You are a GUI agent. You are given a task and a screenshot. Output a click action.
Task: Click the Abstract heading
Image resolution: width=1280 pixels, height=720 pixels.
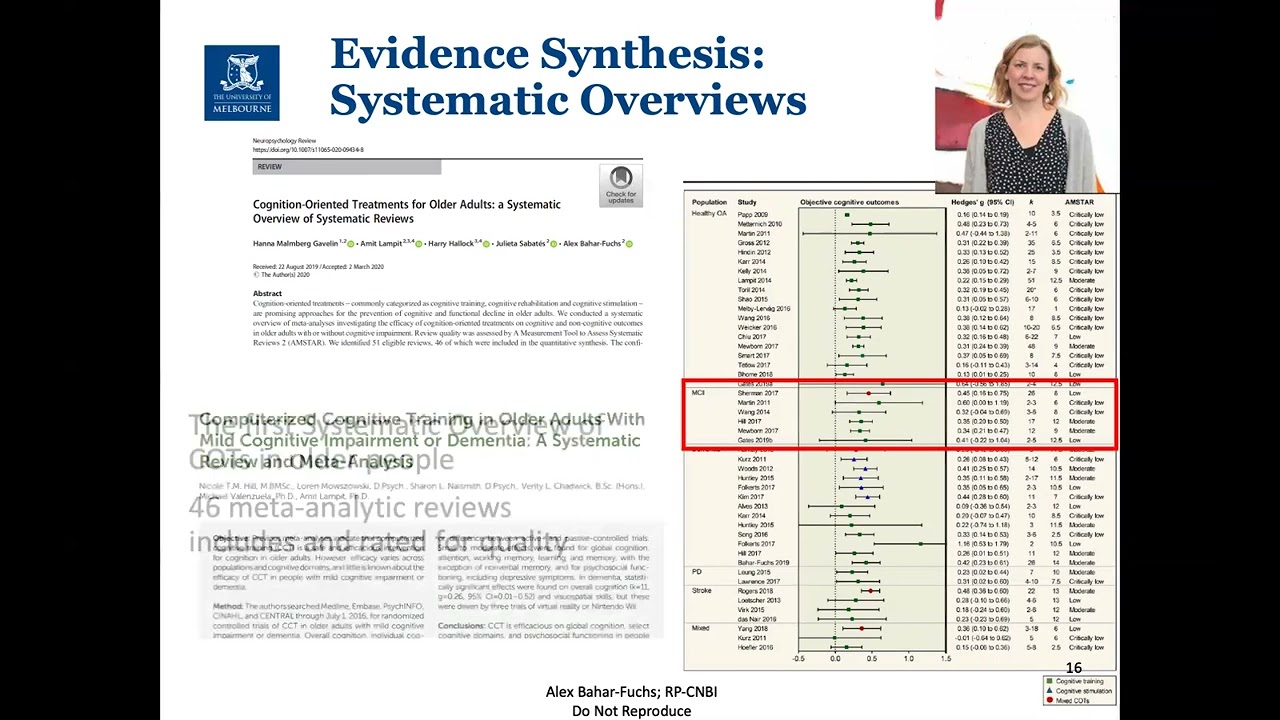tap(267, 294)
